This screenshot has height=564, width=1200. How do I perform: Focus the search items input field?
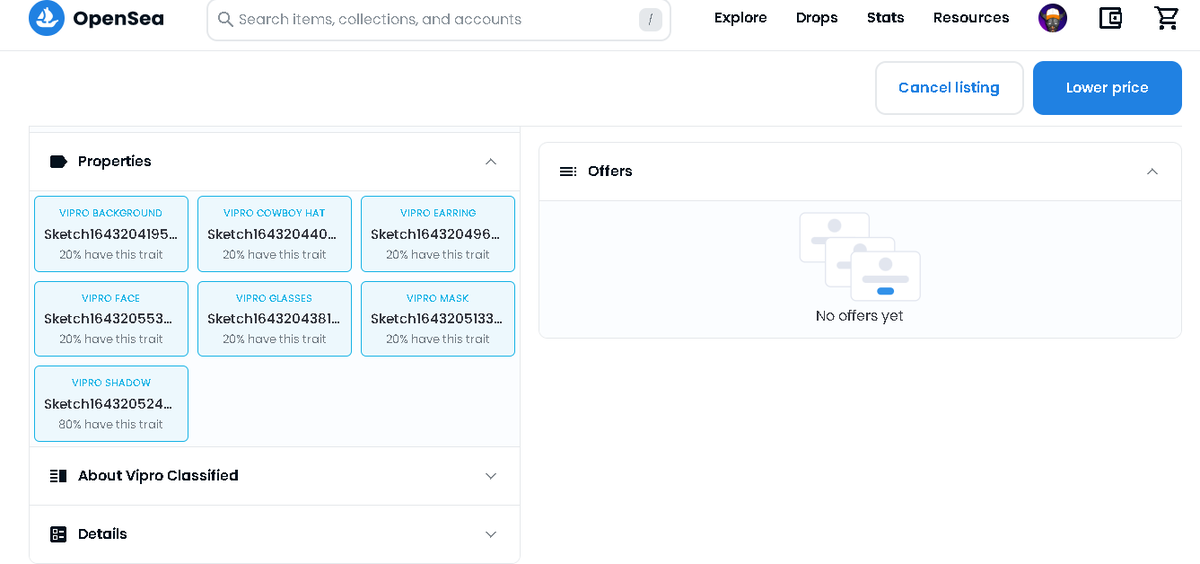point(438,19)
